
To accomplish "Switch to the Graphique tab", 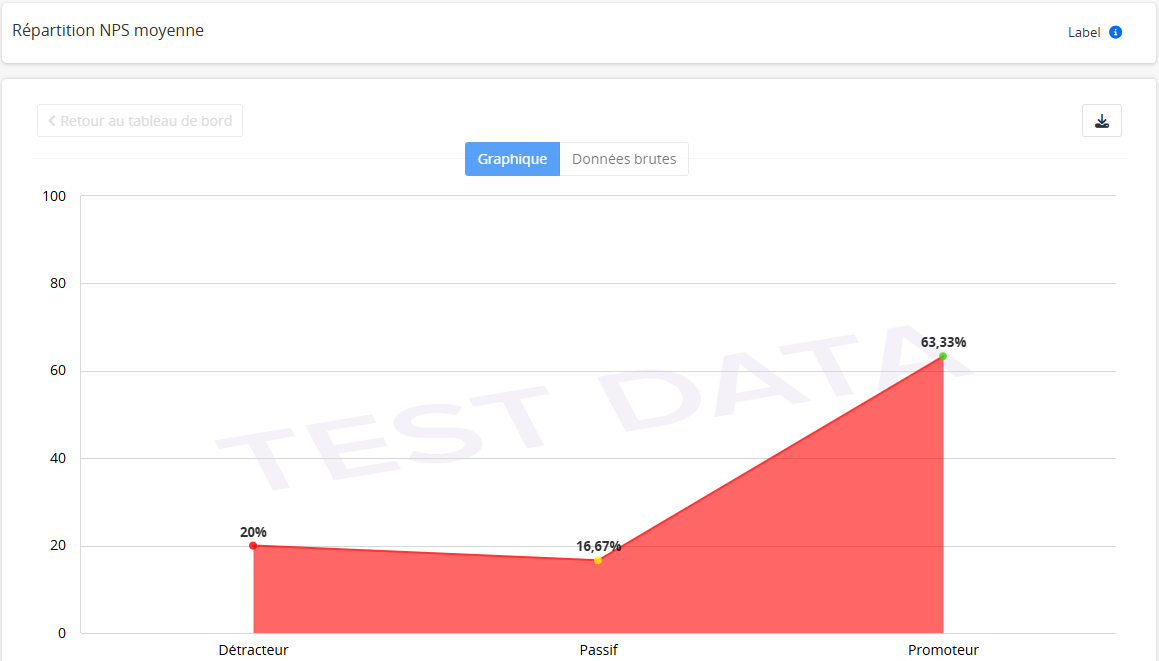I will point(512,159).
